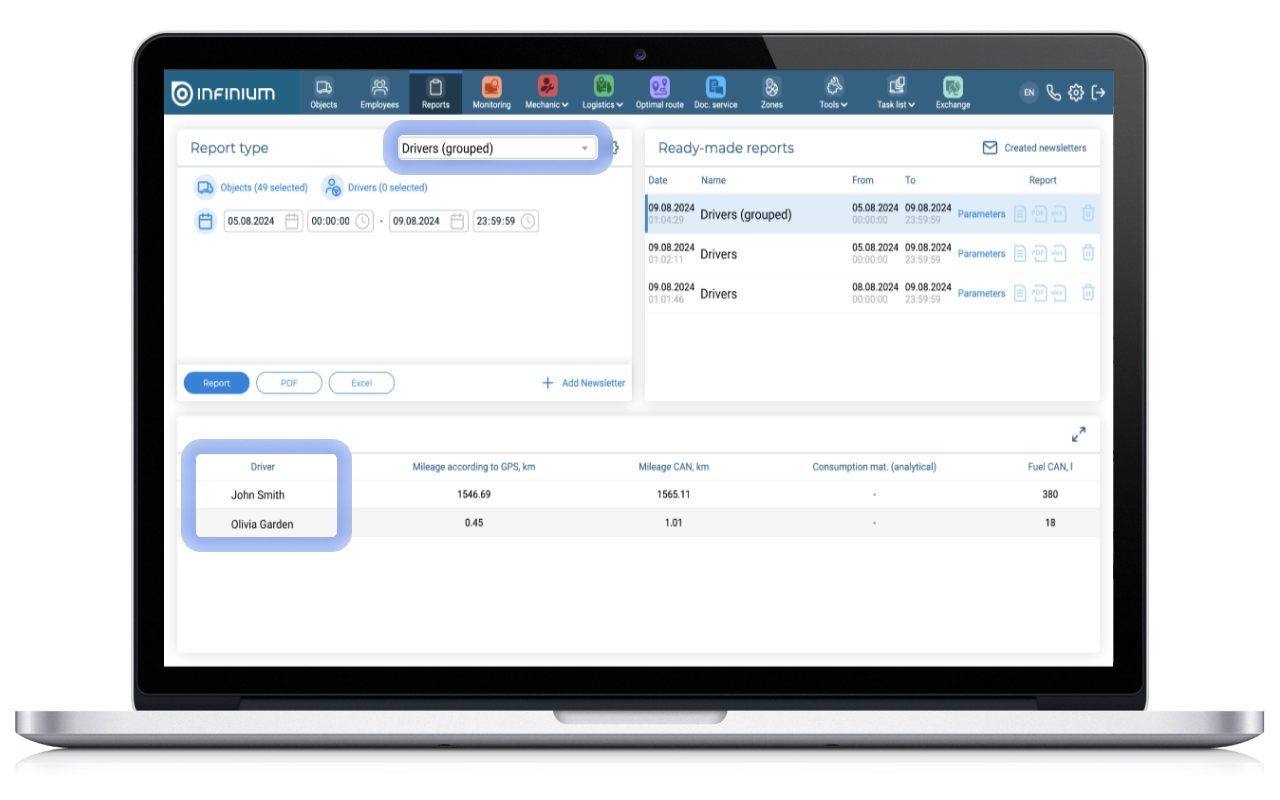Go to the Employees tab
The image size is (1280, 800).
379,92
